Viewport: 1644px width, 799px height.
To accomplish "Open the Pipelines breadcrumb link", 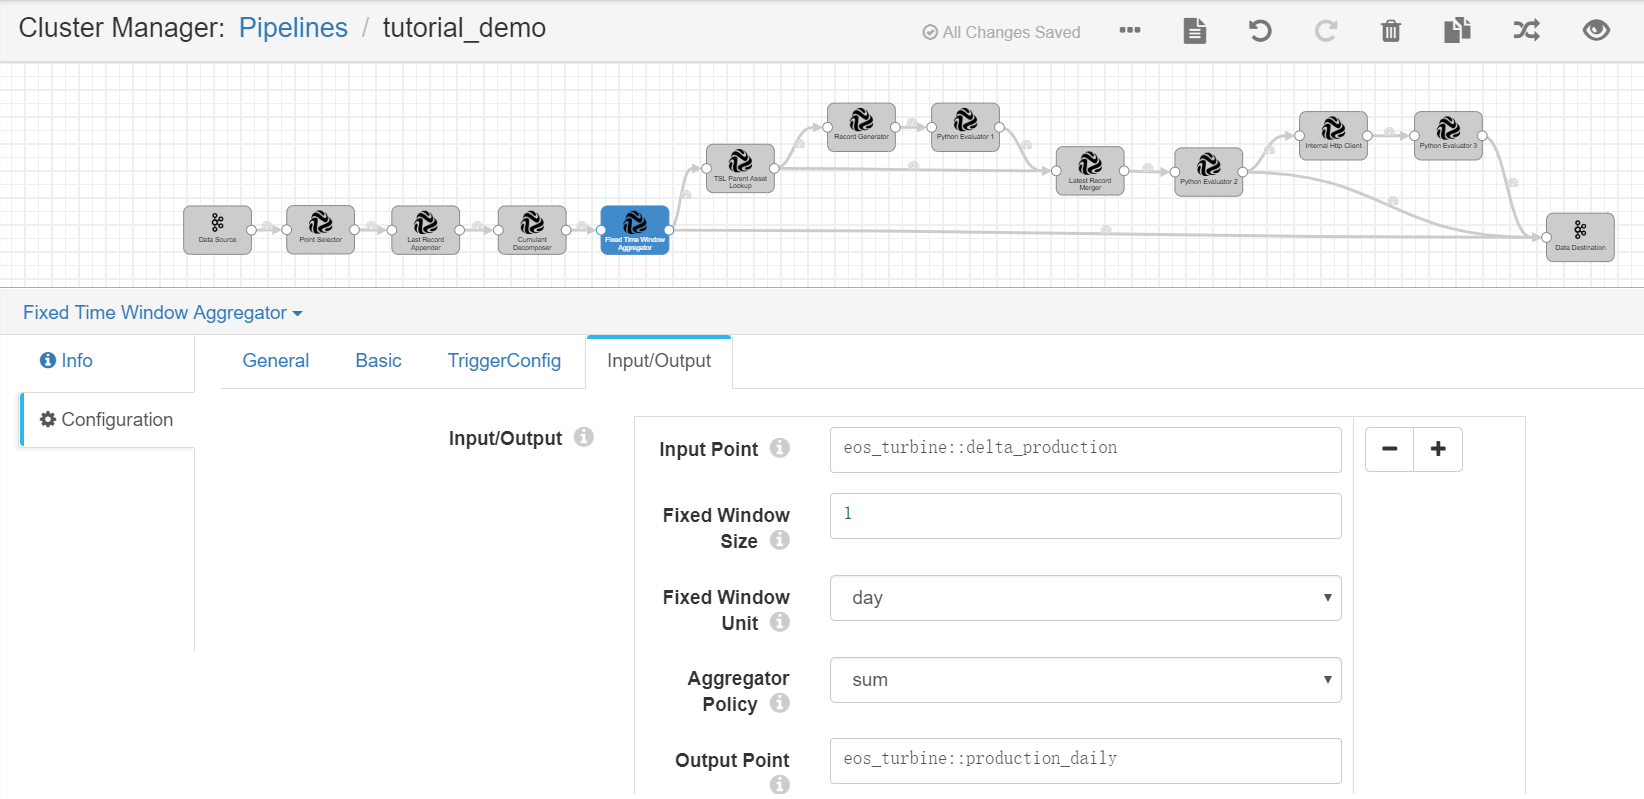I will pos(293,28).
